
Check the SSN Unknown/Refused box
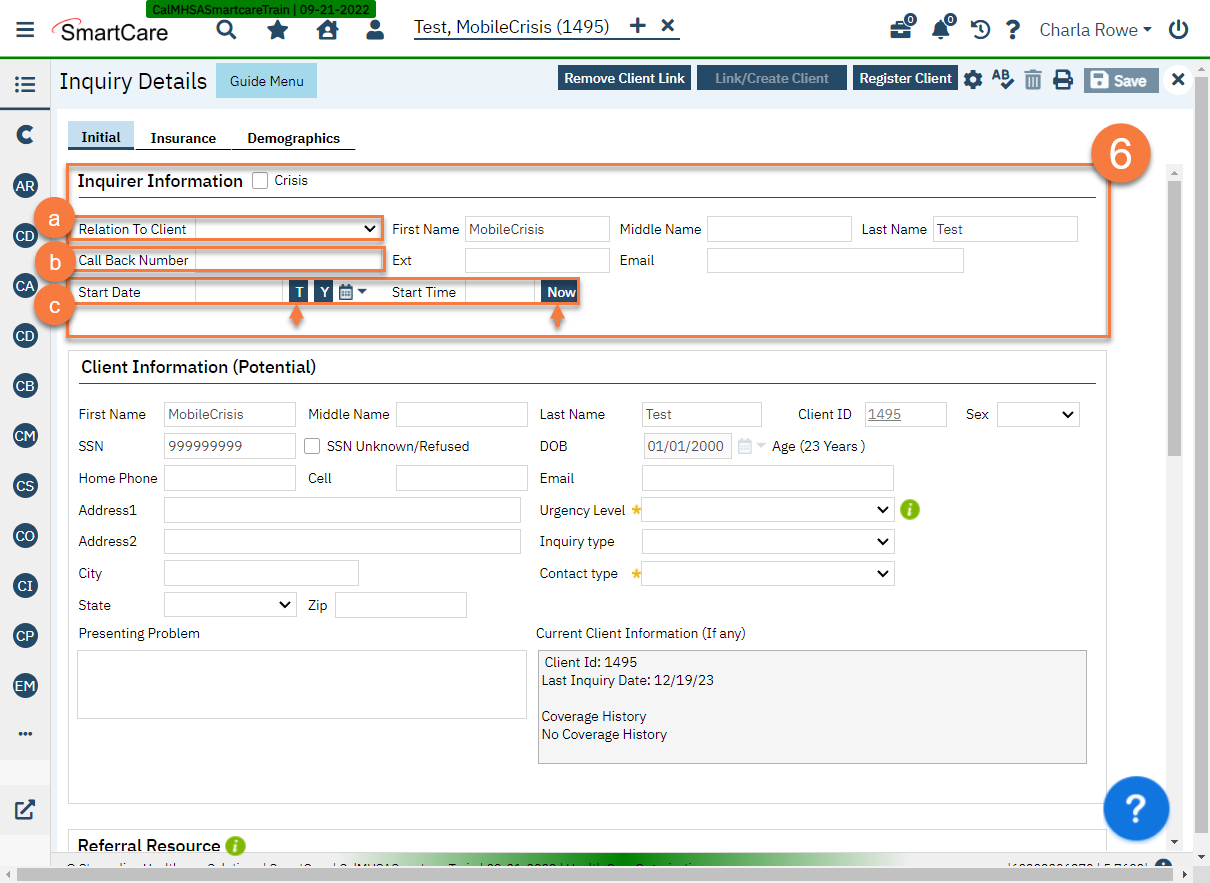pos(312,446)
